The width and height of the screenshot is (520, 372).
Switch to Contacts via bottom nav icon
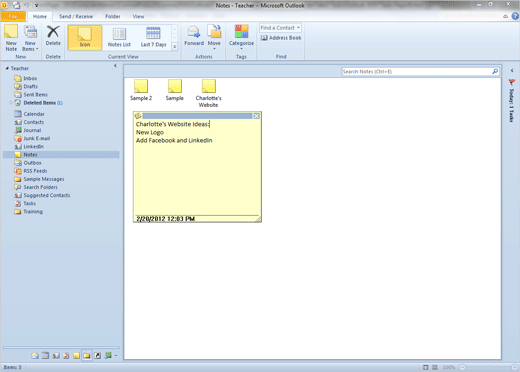(x=56, y=356)
